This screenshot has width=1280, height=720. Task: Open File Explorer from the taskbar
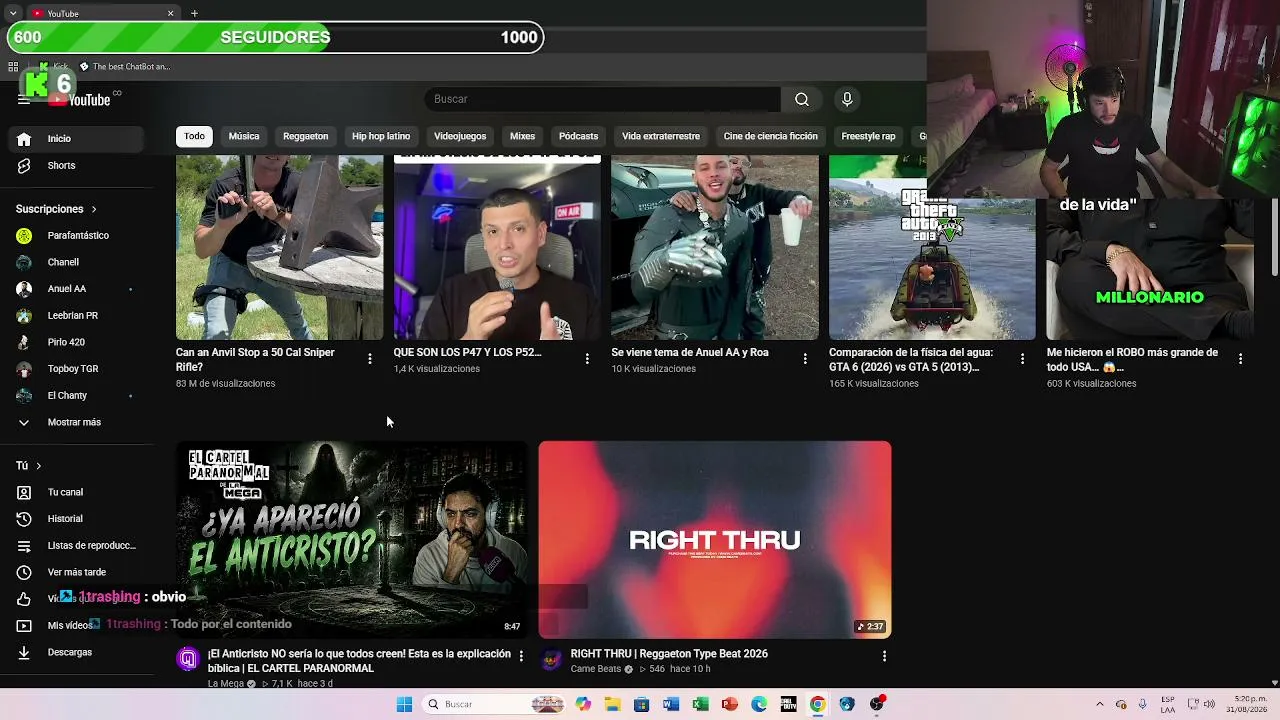click(612, 704)
